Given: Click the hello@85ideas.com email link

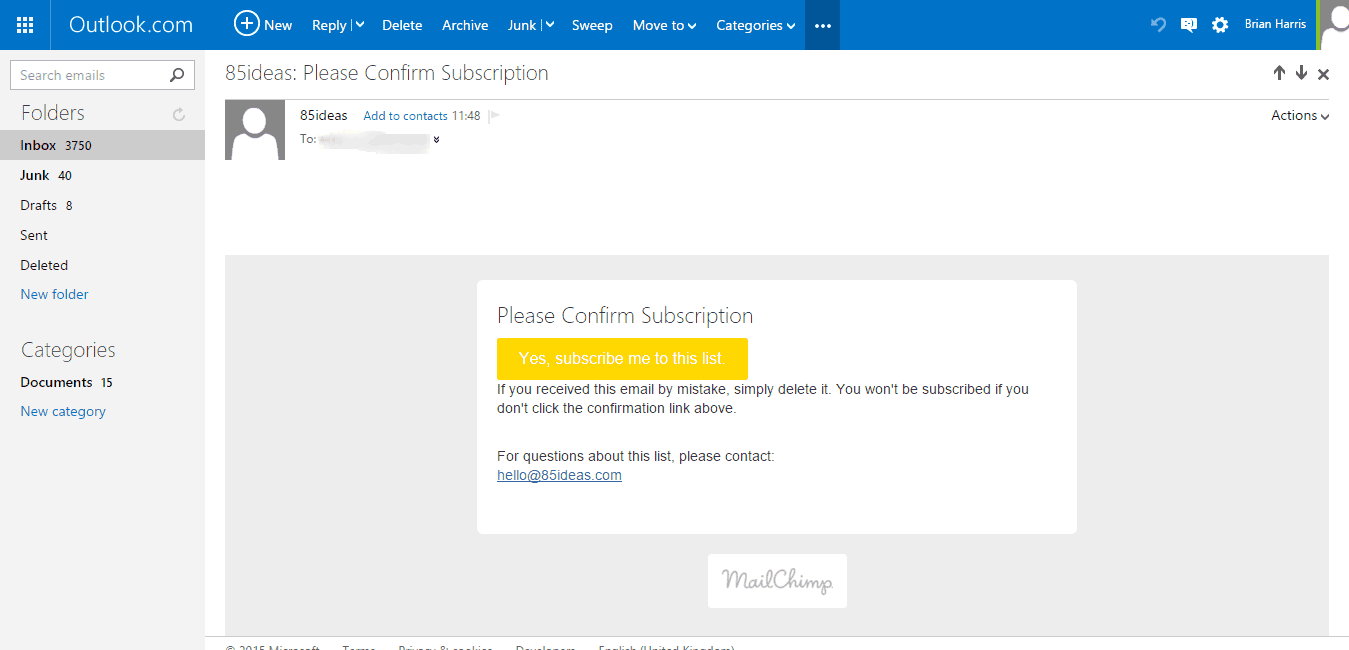Looking at the screenshot, I should 559,475.
